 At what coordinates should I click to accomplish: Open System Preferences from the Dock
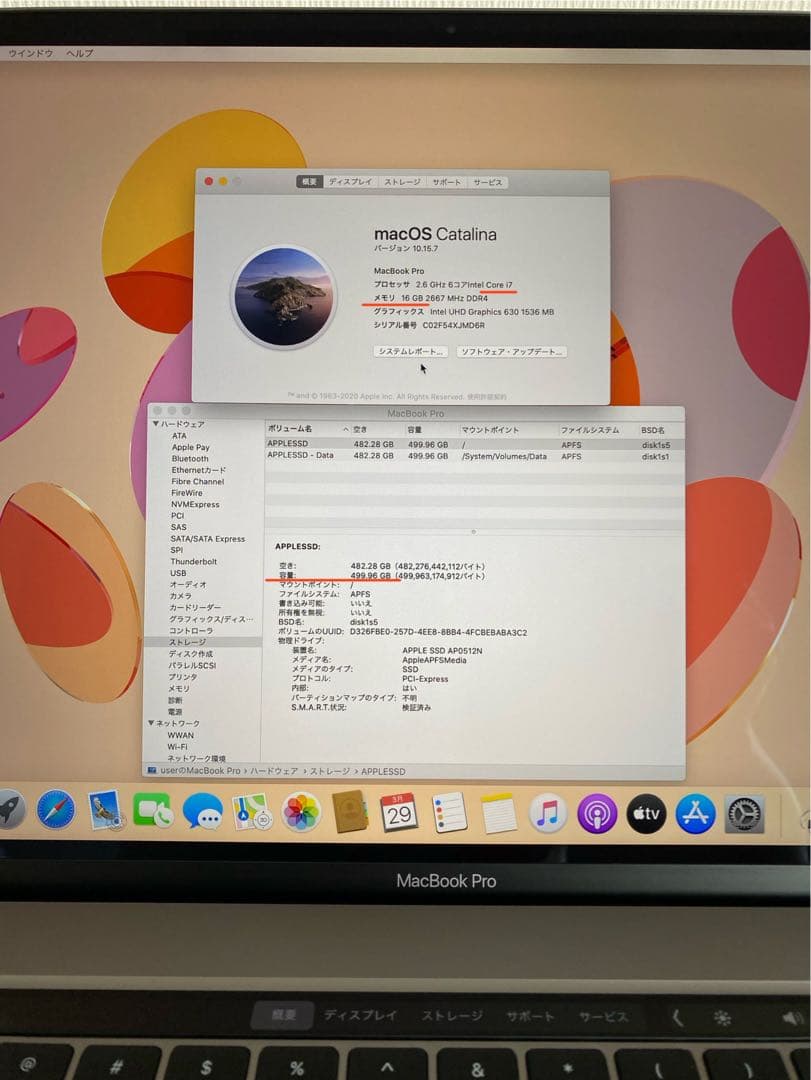pos(742,815)
